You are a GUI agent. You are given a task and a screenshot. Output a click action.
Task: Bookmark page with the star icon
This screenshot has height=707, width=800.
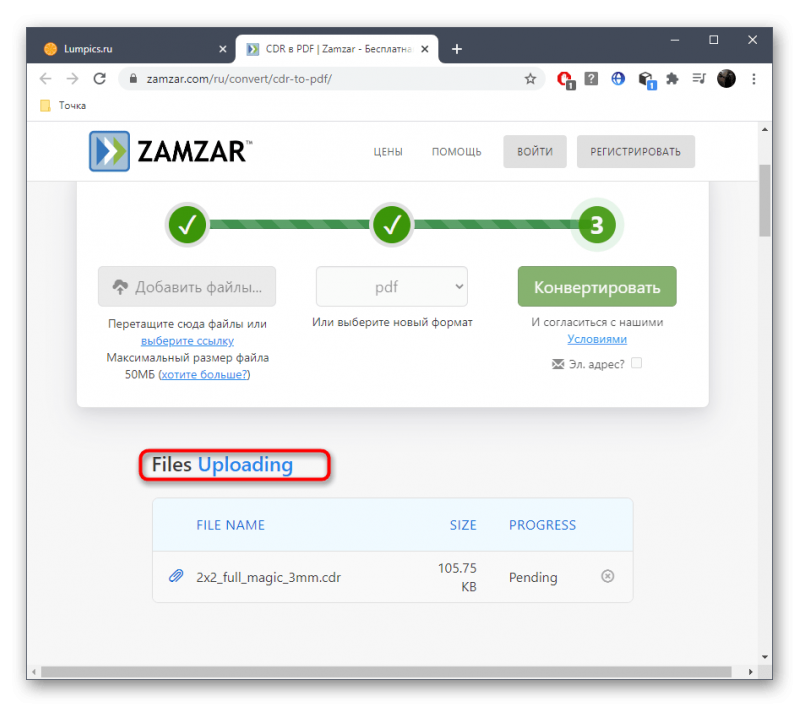pyautogui.click(x=530, y=79)
